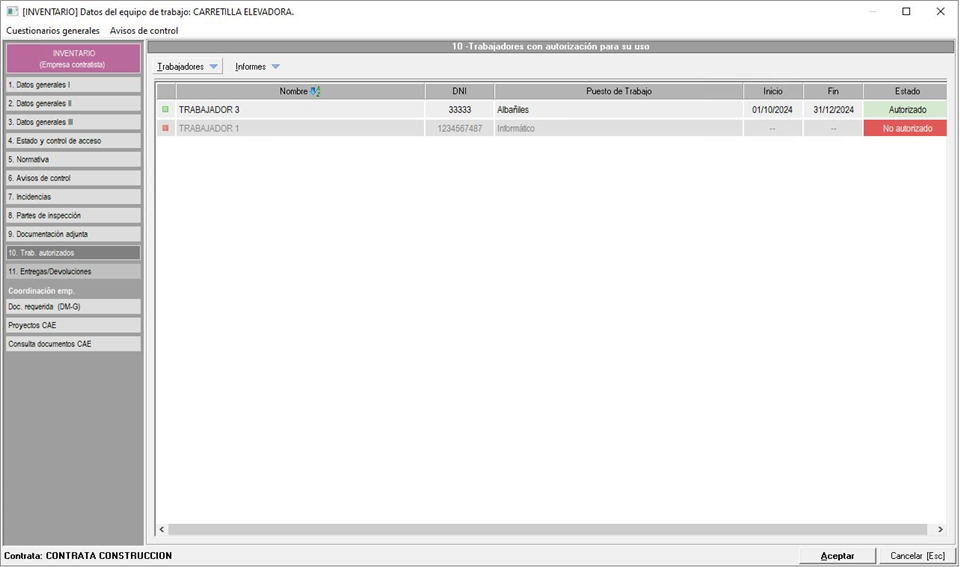Click the sort icon in the Nombre header

(315, 91)
